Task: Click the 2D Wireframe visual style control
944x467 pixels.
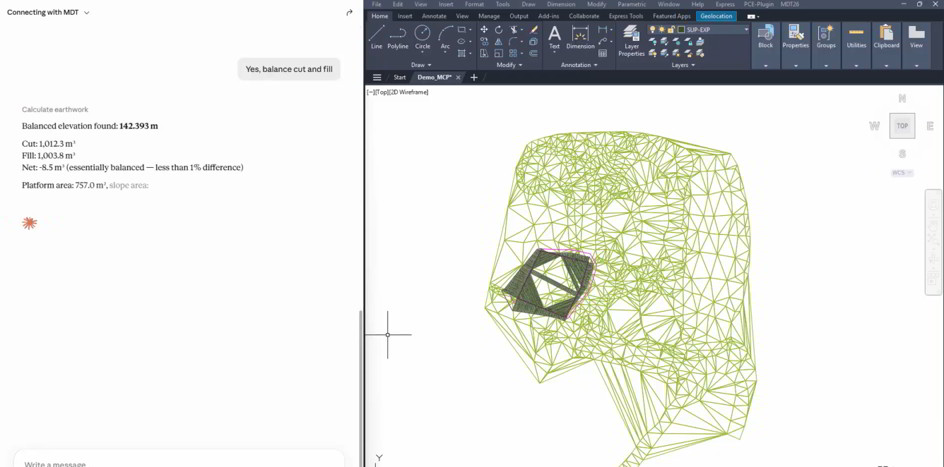Action: tap(409, 92)
